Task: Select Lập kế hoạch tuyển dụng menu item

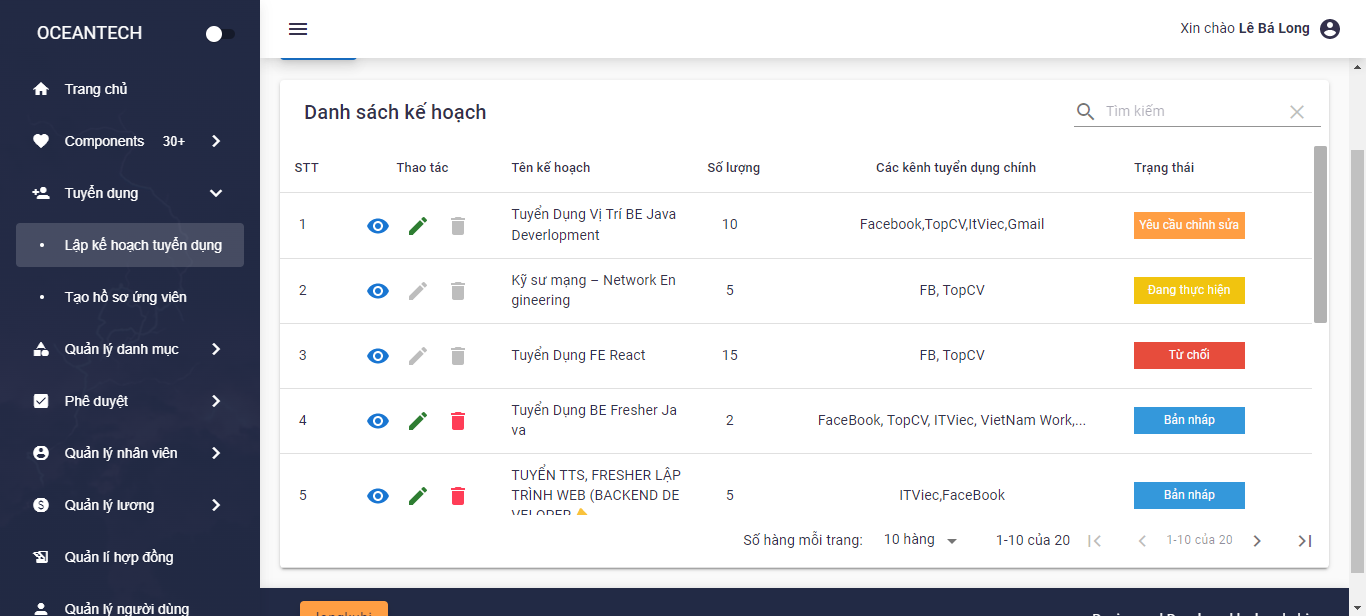Action: pos(130,245)
